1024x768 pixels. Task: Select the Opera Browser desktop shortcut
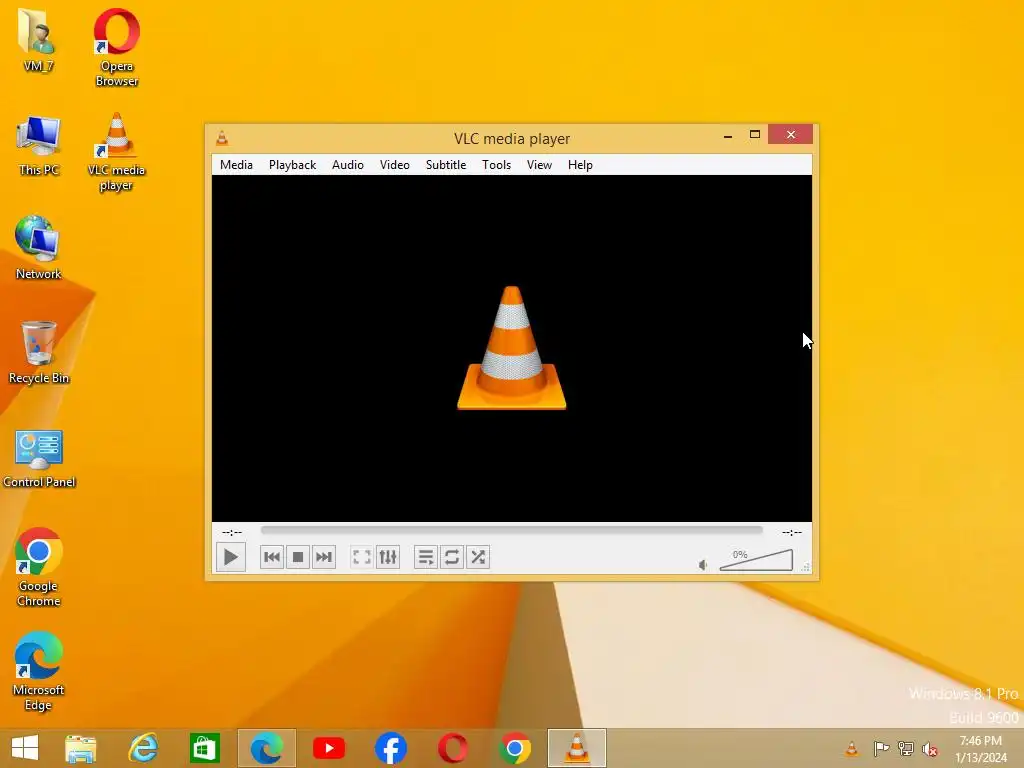116,47
